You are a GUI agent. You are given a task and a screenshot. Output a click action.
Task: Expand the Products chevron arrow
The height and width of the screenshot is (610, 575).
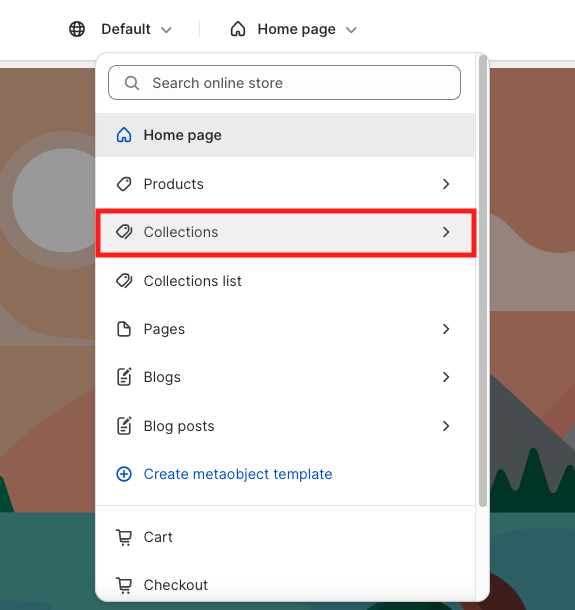[x=446, y=184]
